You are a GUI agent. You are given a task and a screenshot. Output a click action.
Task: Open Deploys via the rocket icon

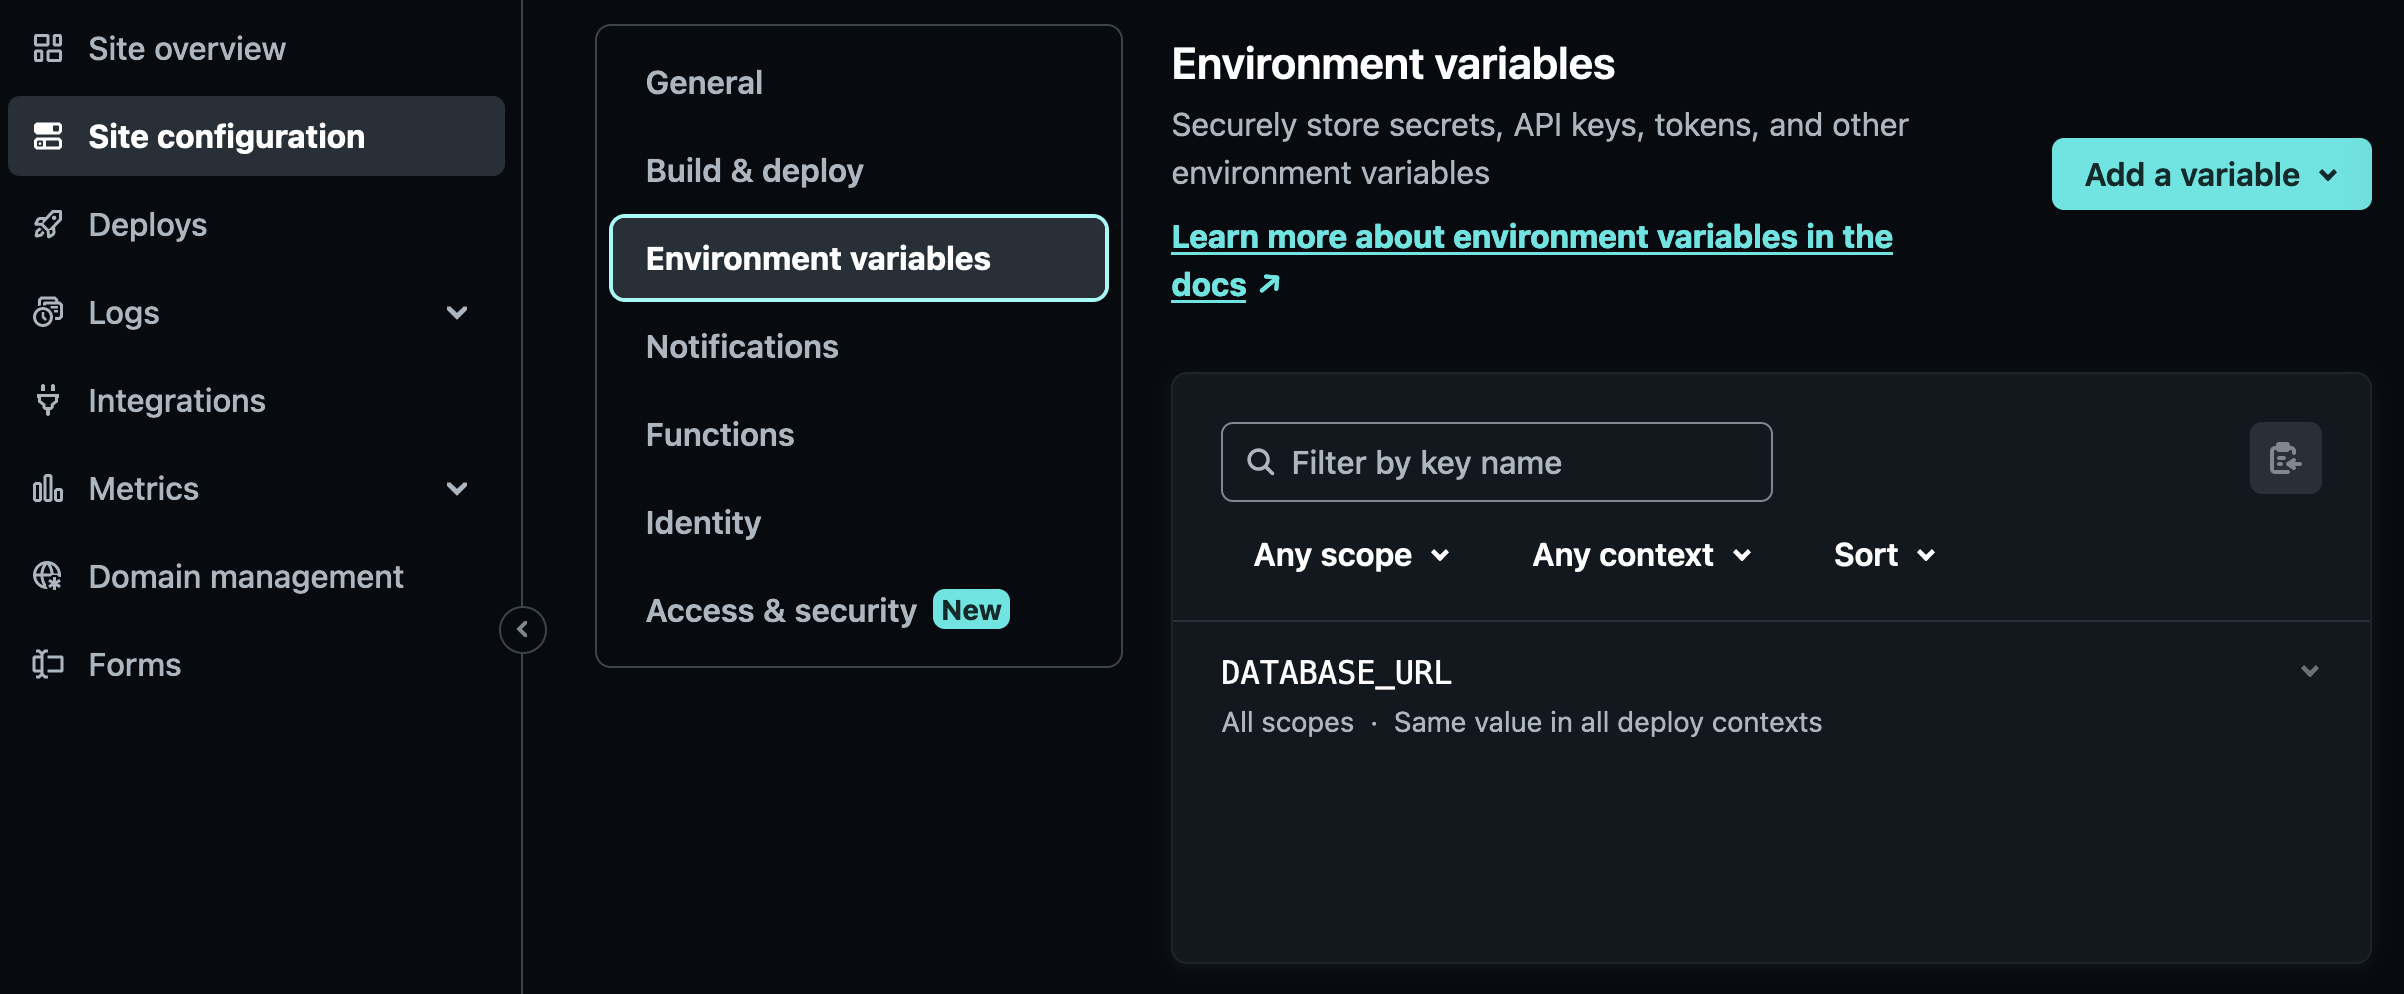(x=47, y=224)
